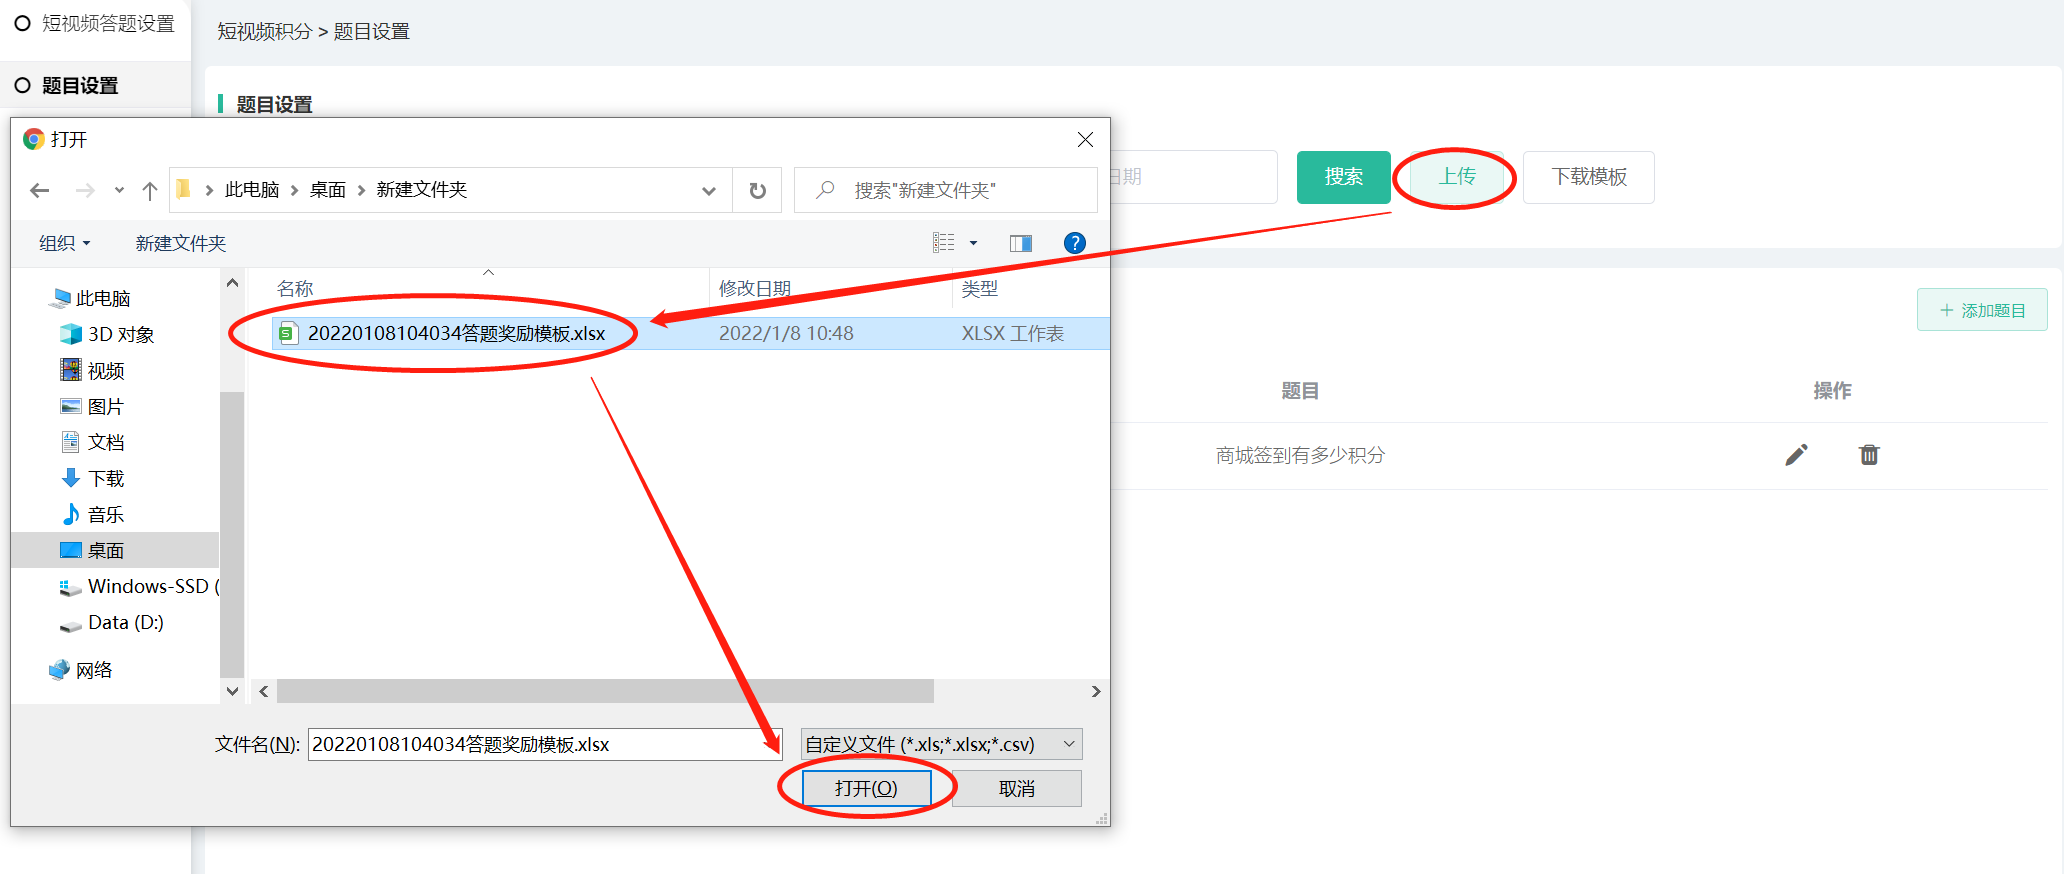Click the 添加题目 button
Screen dimensions: 2064x874
(1982, 310)
